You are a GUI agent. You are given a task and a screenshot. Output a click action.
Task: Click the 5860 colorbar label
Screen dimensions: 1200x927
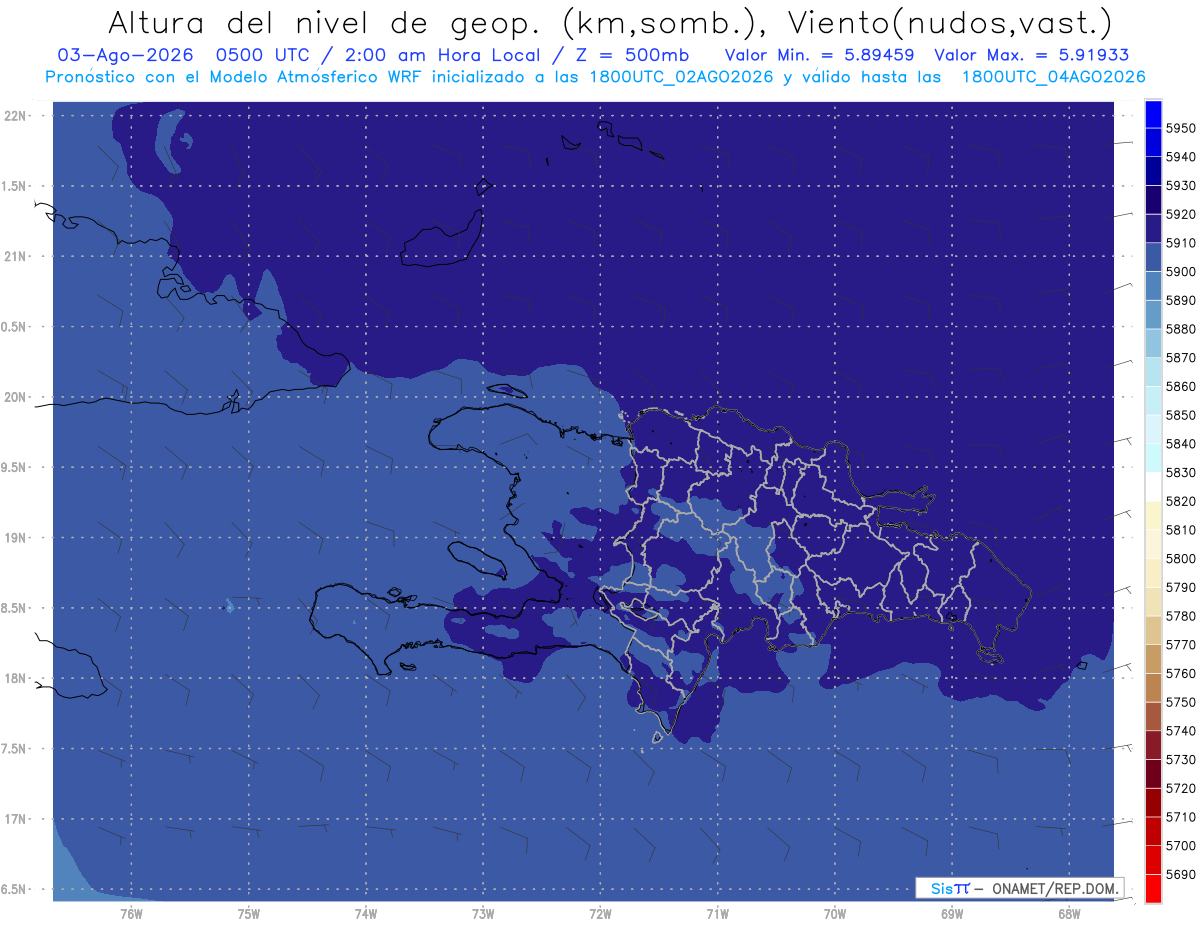pos(1180,387)
